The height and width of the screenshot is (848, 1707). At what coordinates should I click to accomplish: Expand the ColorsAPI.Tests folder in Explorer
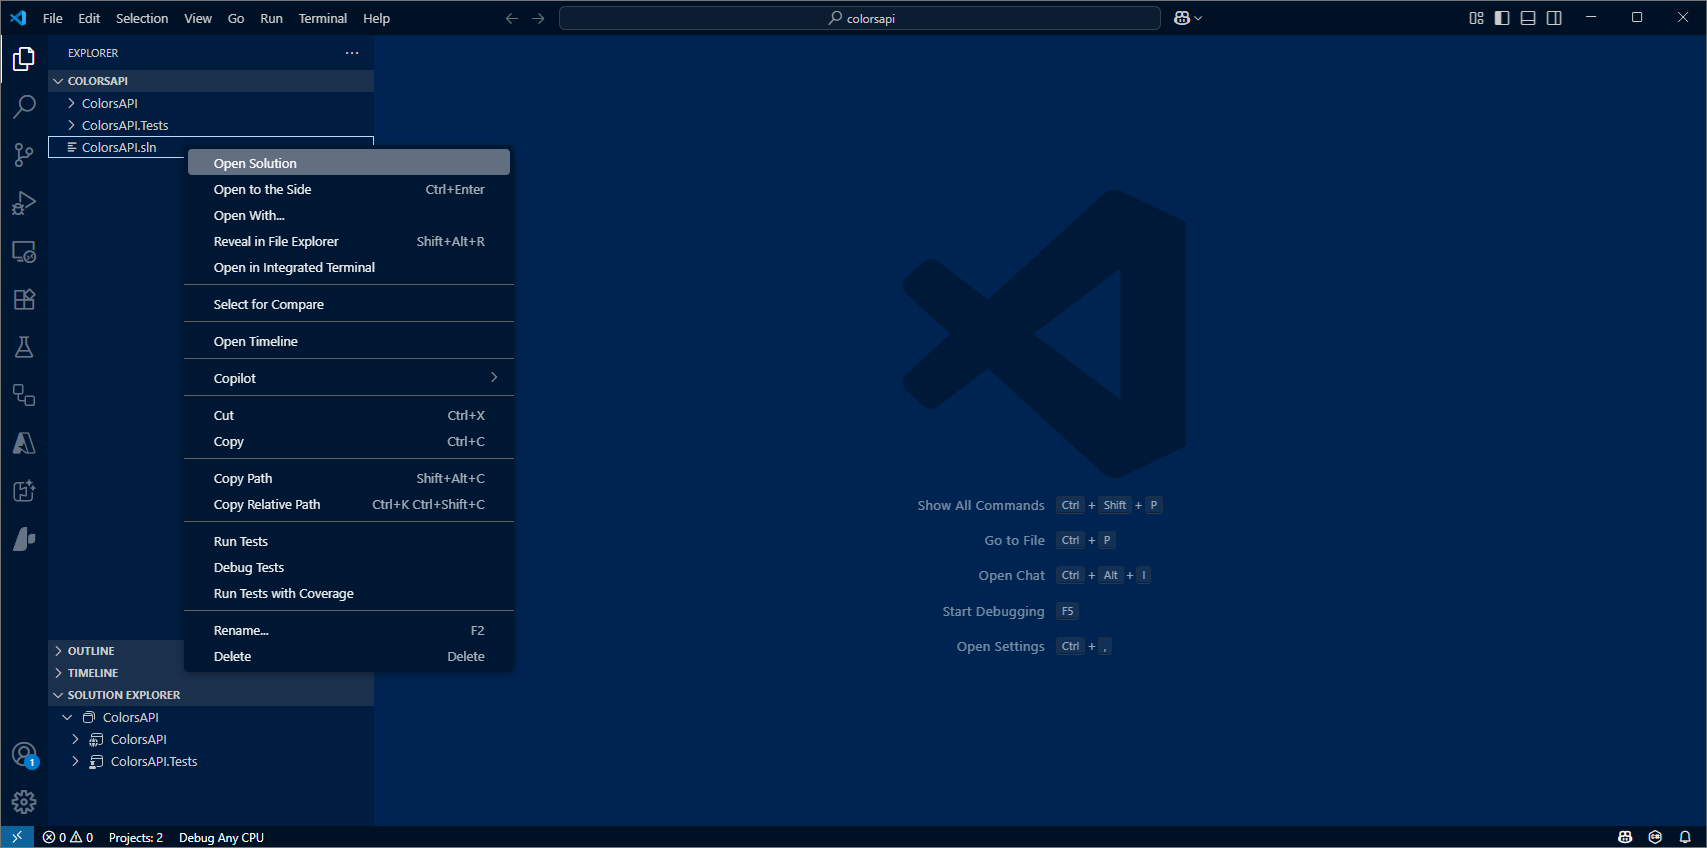125,125
